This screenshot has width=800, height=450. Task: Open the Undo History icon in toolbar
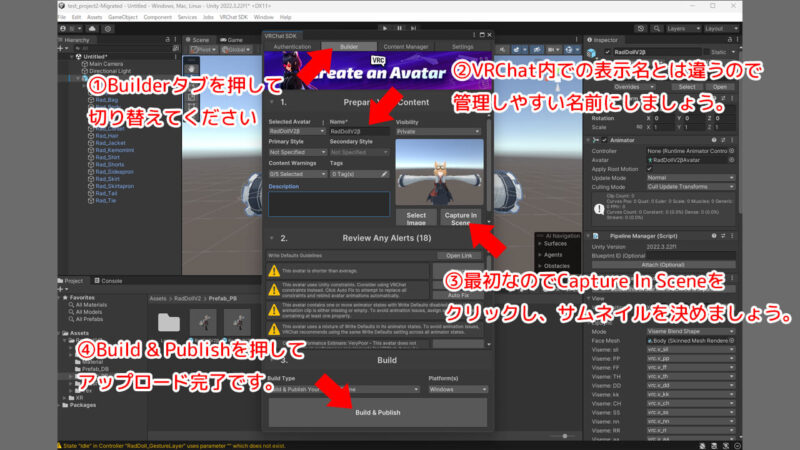point(641,29)
